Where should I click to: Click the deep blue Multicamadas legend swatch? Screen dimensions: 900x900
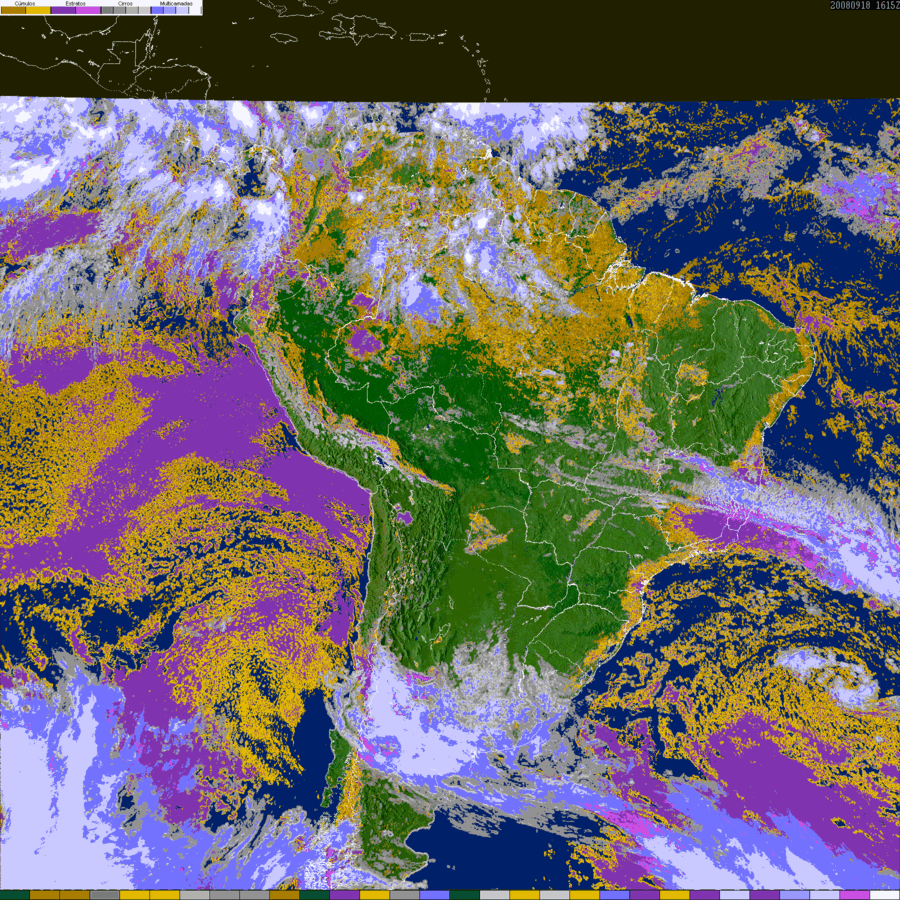pyautogui.click(x=157, y=10)
